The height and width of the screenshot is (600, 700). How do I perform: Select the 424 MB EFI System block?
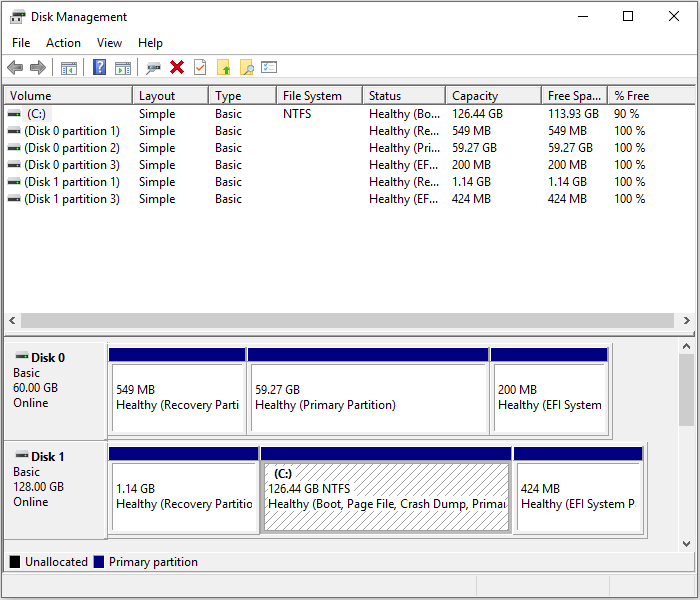578,490
